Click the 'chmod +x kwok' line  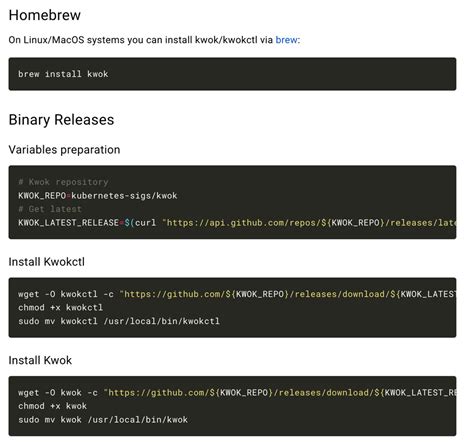[53, 406]
